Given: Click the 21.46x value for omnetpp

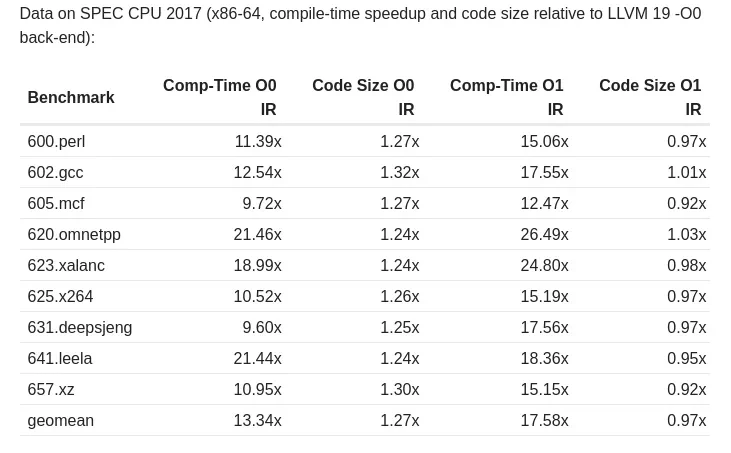Looking at the screenshot, I should pyautogui.click(x=257, y=235).
